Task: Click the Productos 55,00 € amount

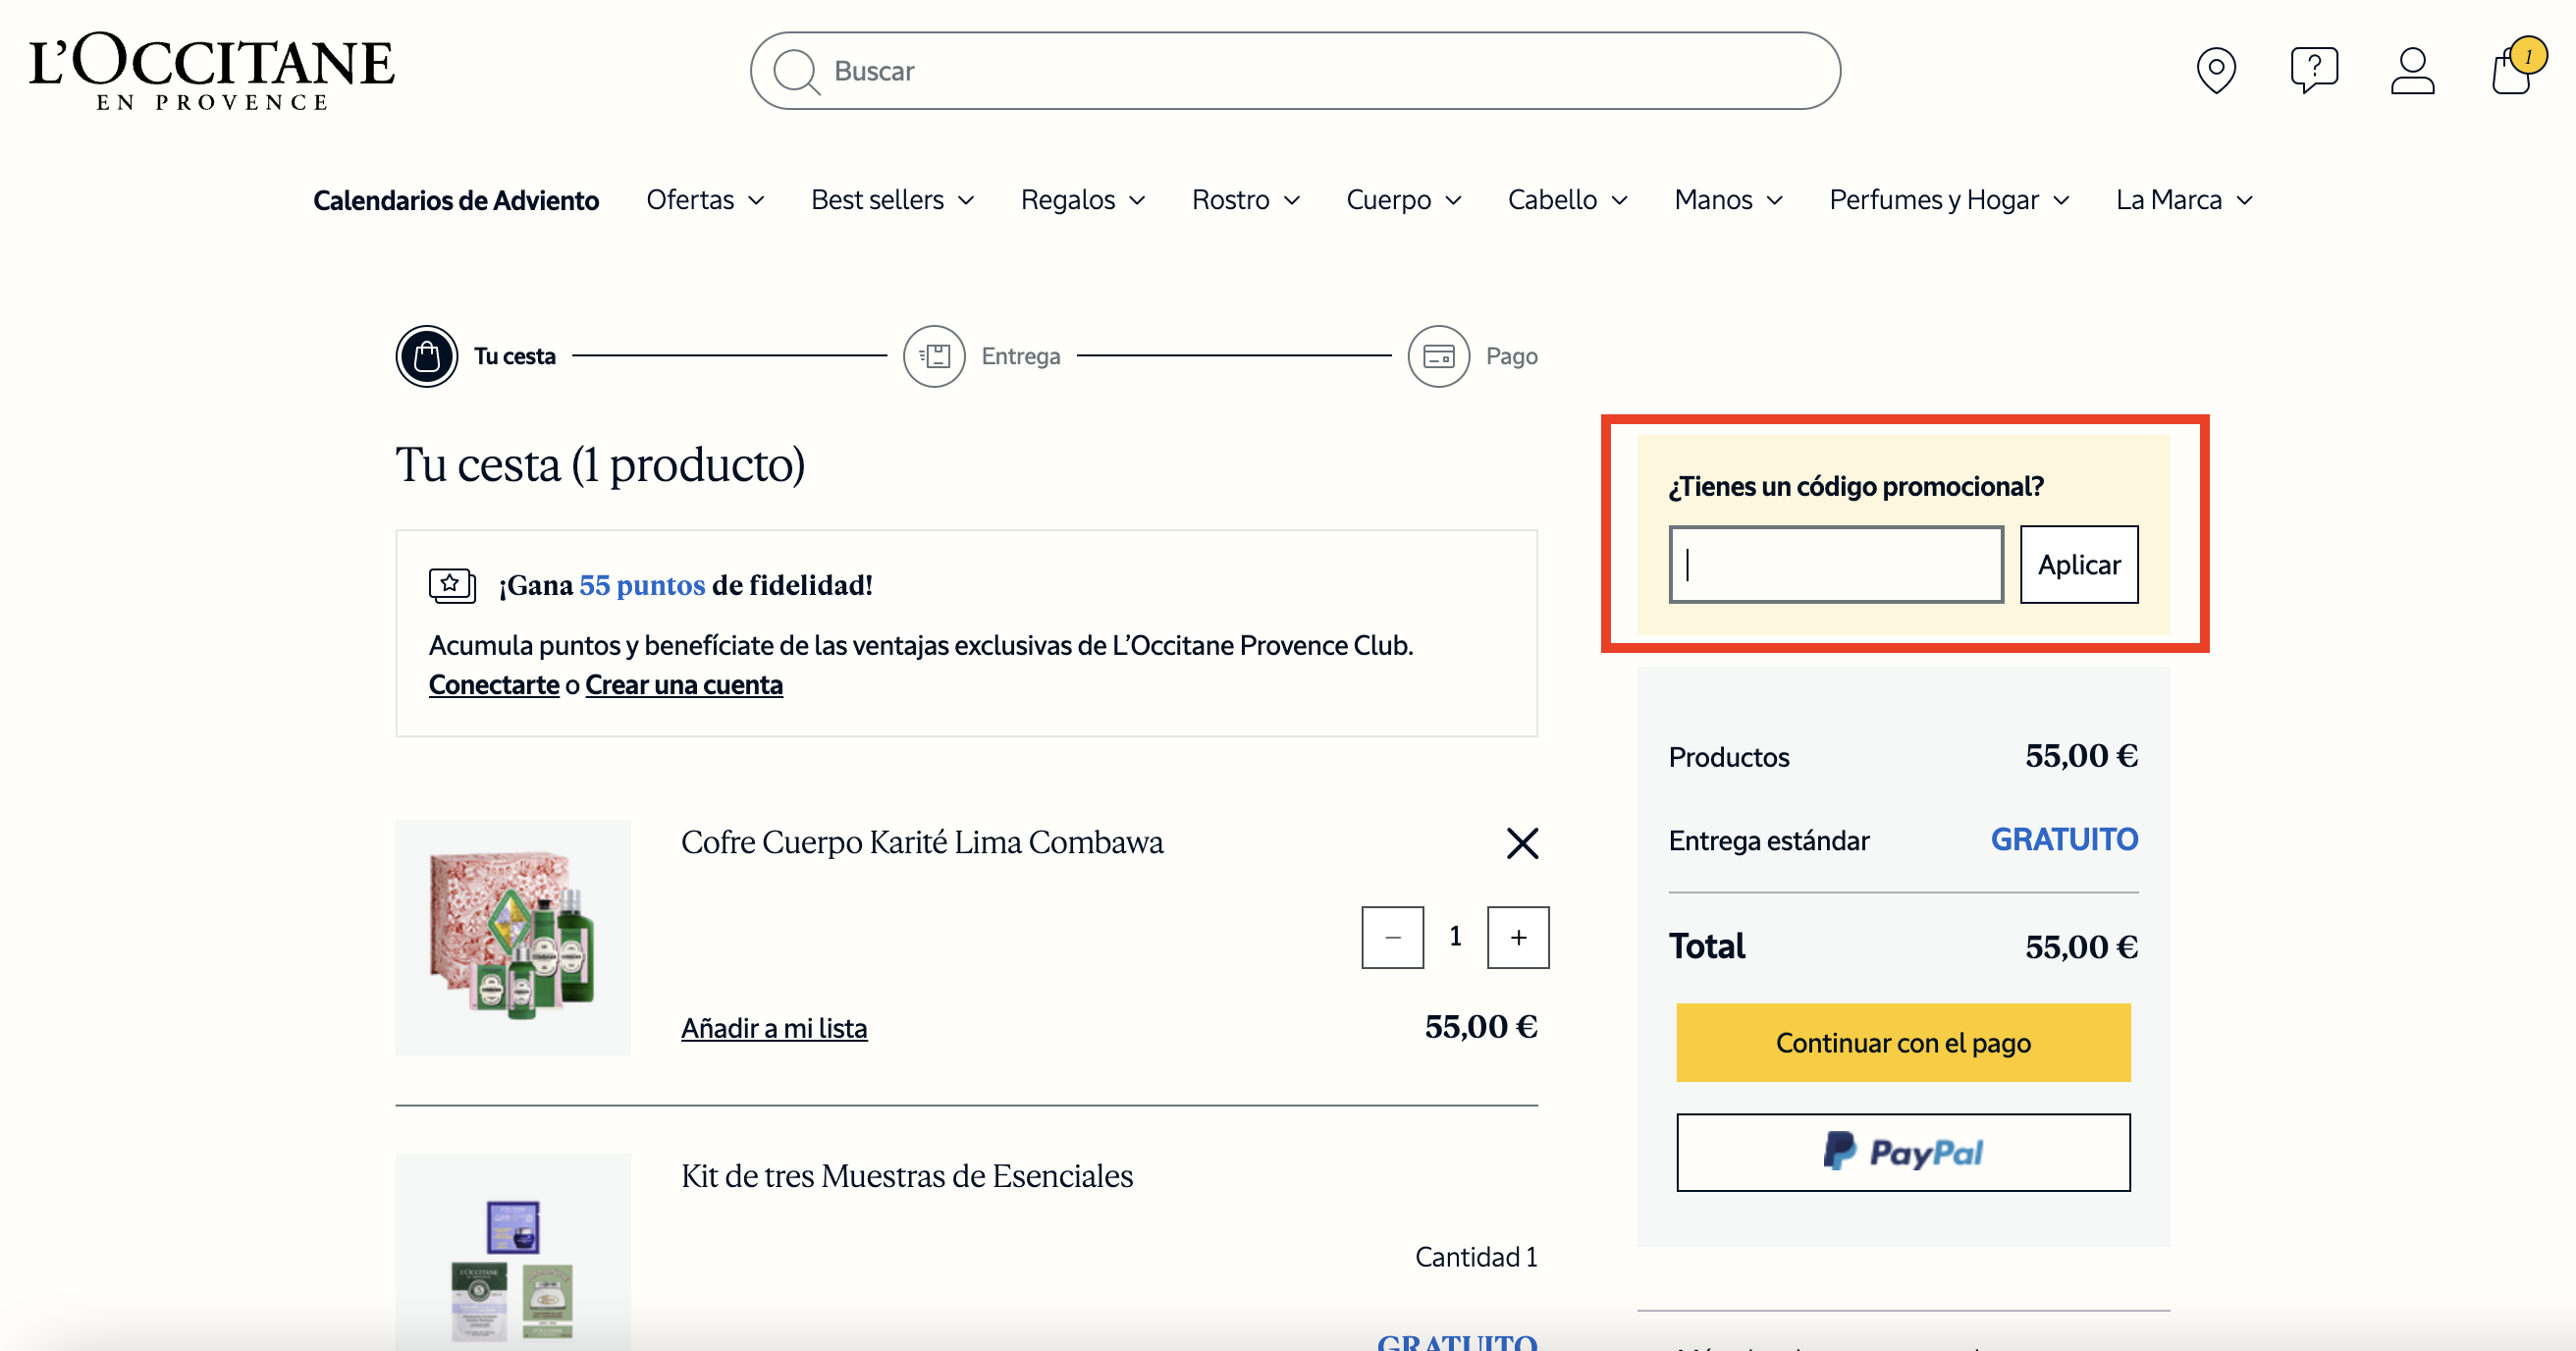Action: point(2081,755)
